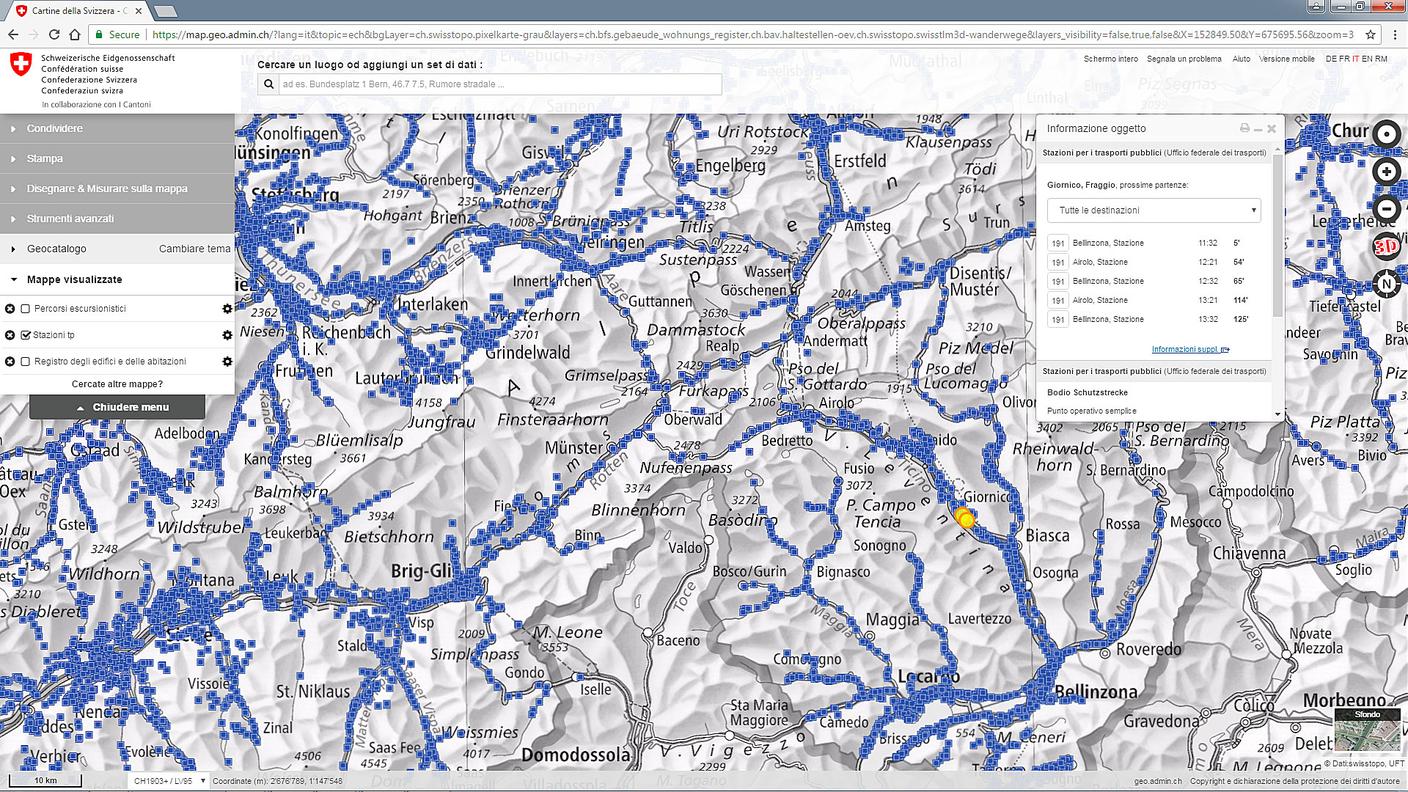
Task: Click Cambiare tema
Action: [194, 249]
